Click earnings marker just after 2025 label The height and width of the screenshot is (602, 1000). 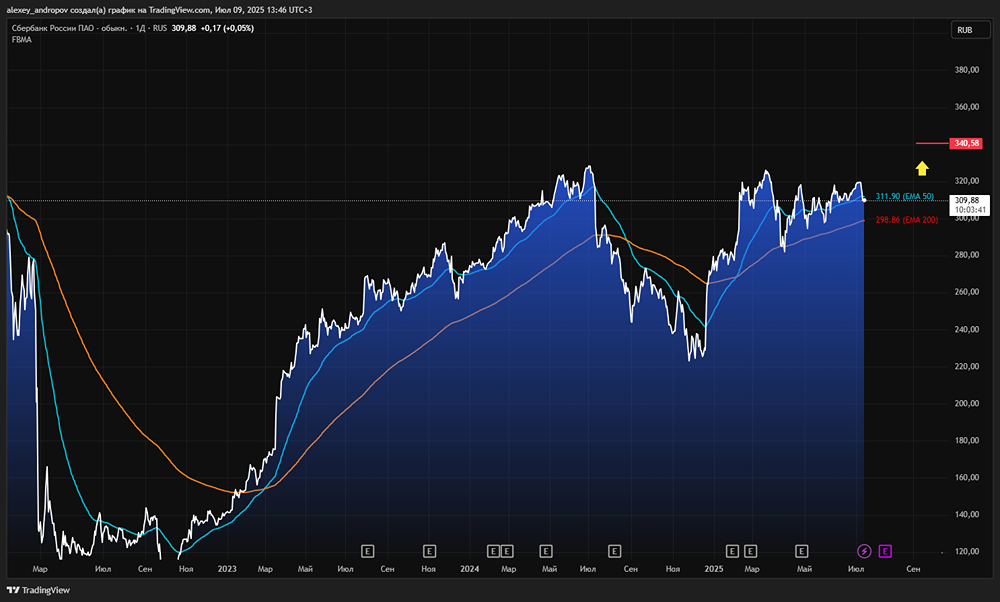coord(732,551)
